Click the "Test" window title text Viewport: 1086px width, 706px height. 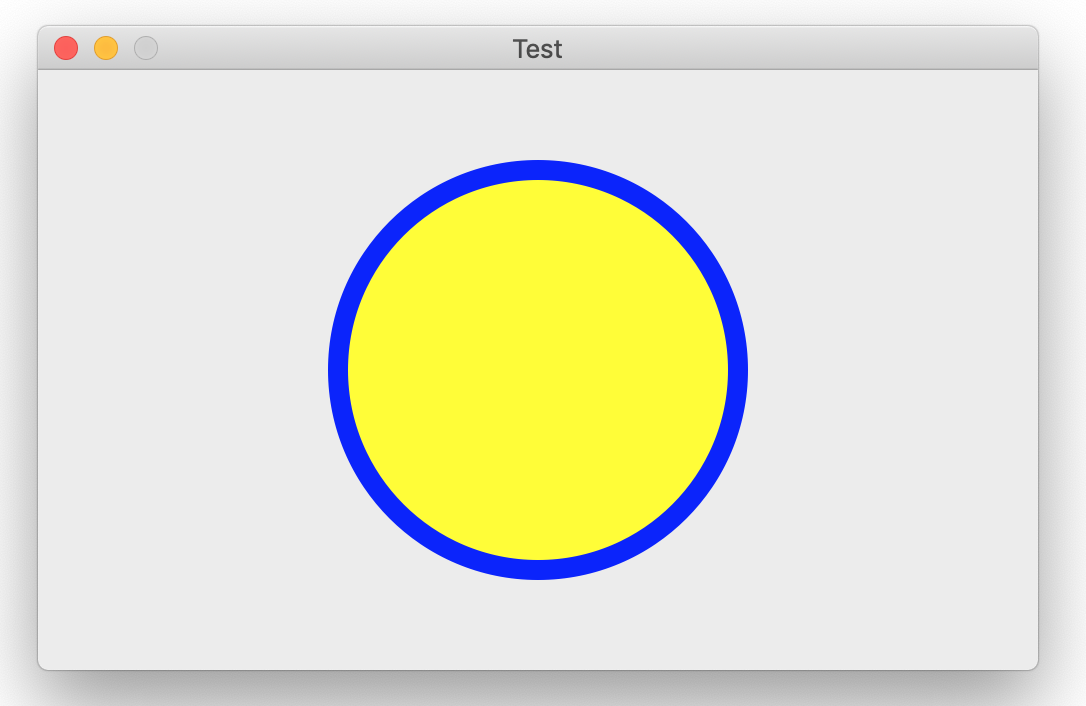click(x=538, y=49)
